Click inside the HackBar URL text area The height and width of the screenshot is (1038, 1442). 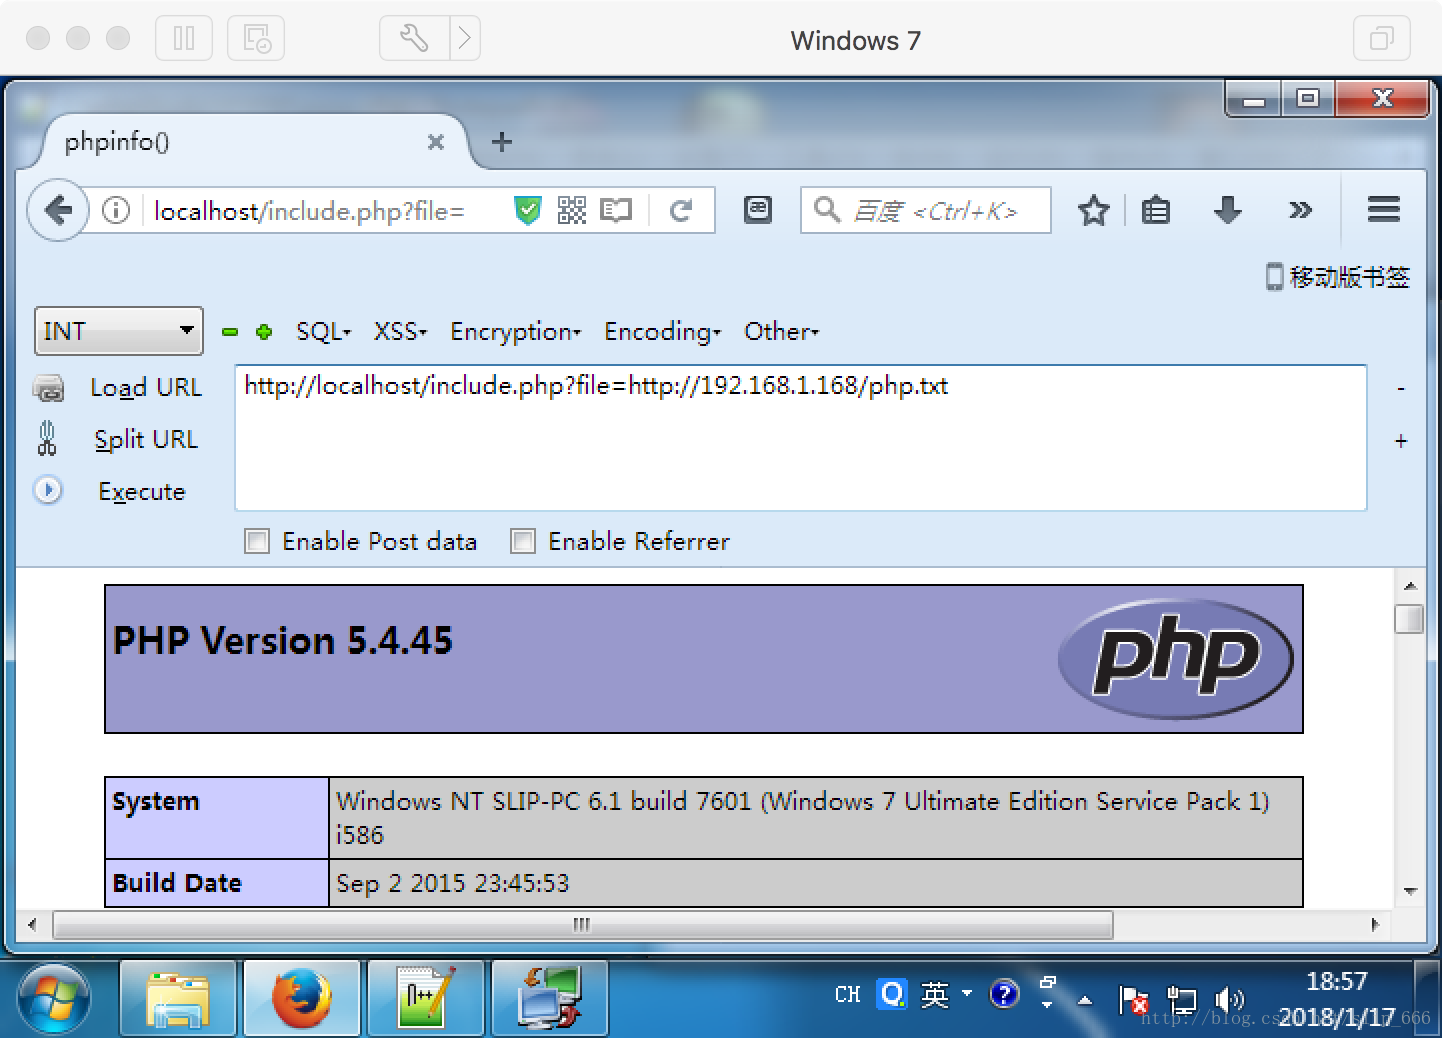pos(801,438)
